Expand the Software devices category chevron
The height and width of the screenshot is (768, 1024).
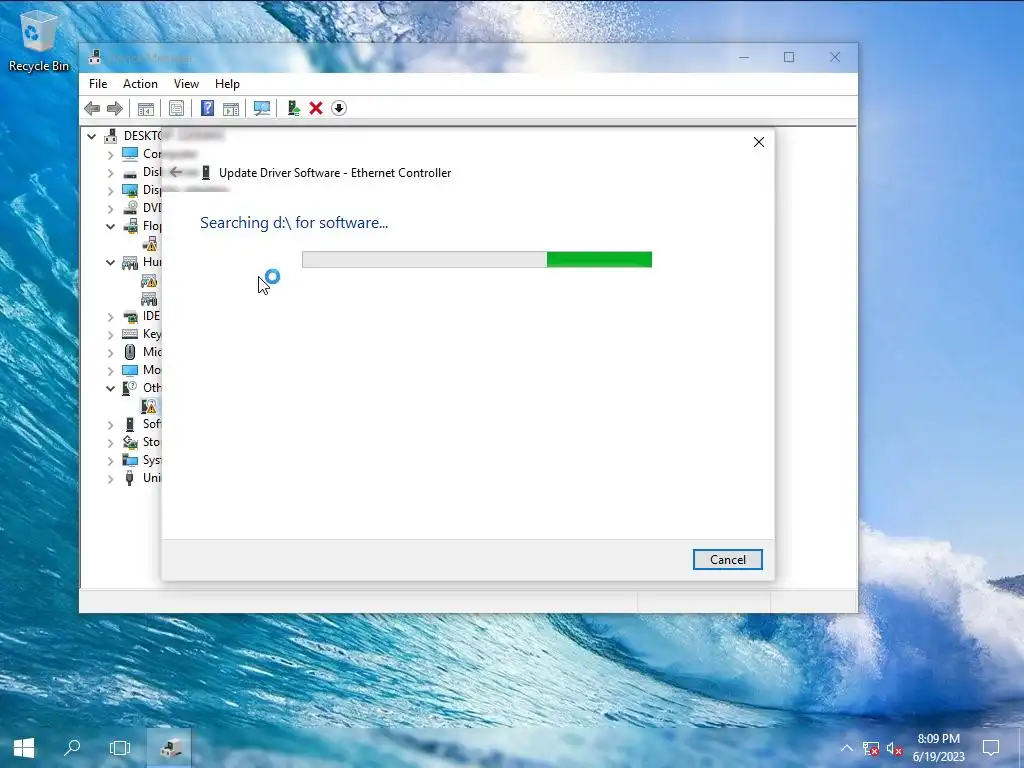coord(110,424)
